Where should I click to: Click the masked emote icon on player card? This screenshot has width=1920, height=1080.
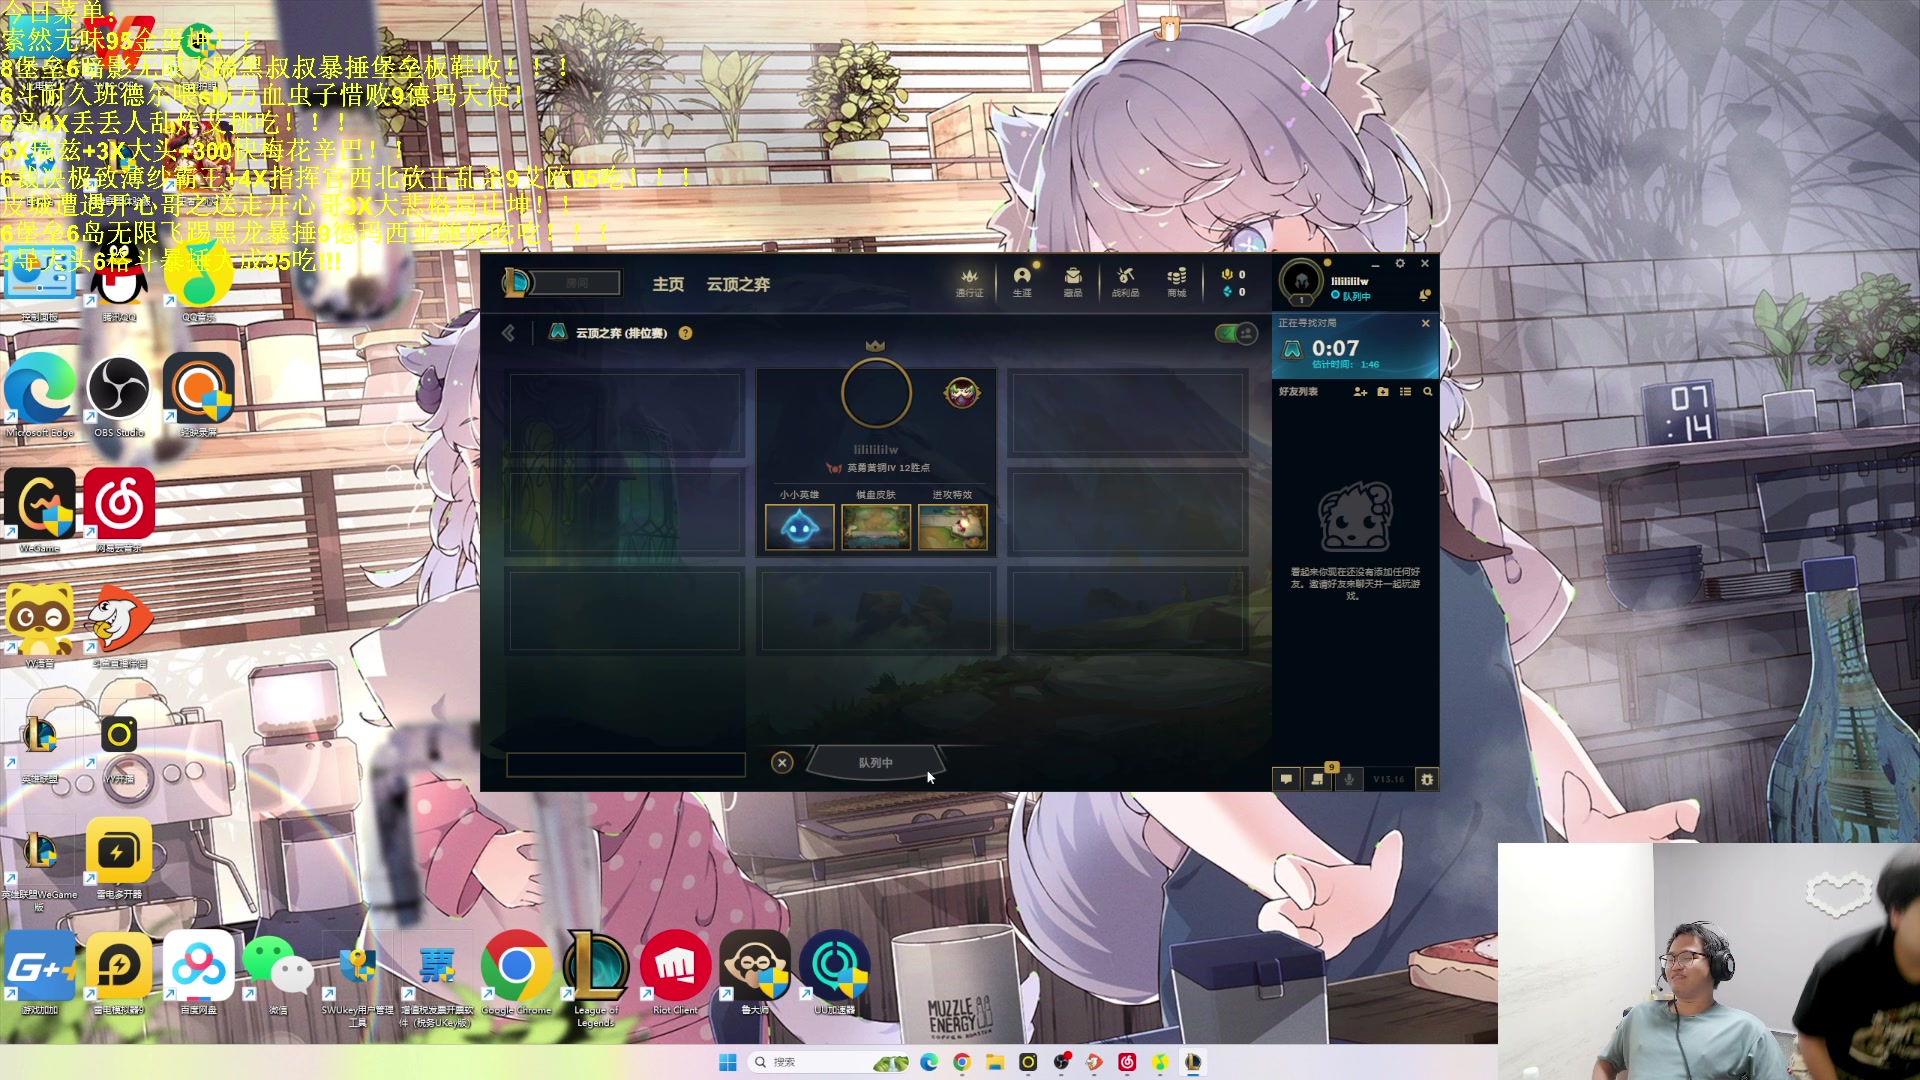click(962, 393)
